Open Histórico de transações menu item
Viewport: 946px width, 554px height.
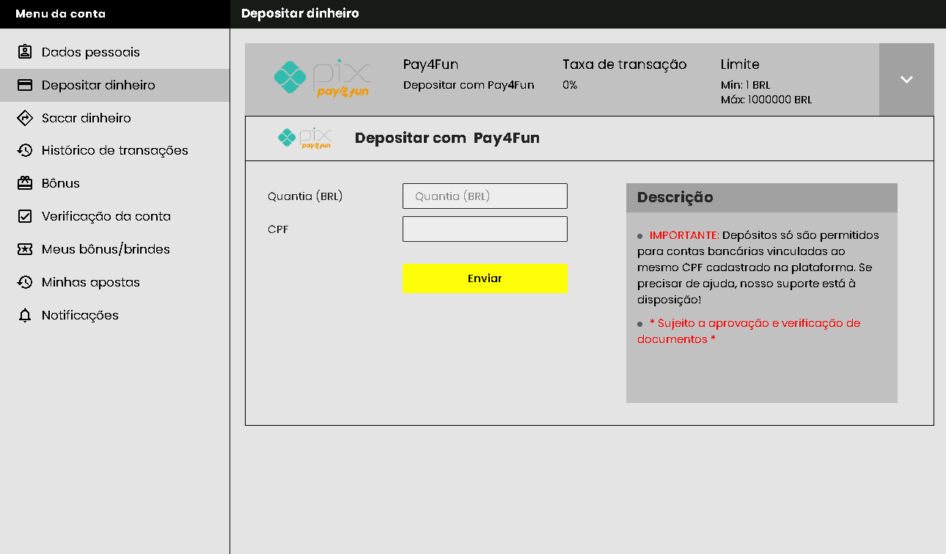[x=115, y=150]
